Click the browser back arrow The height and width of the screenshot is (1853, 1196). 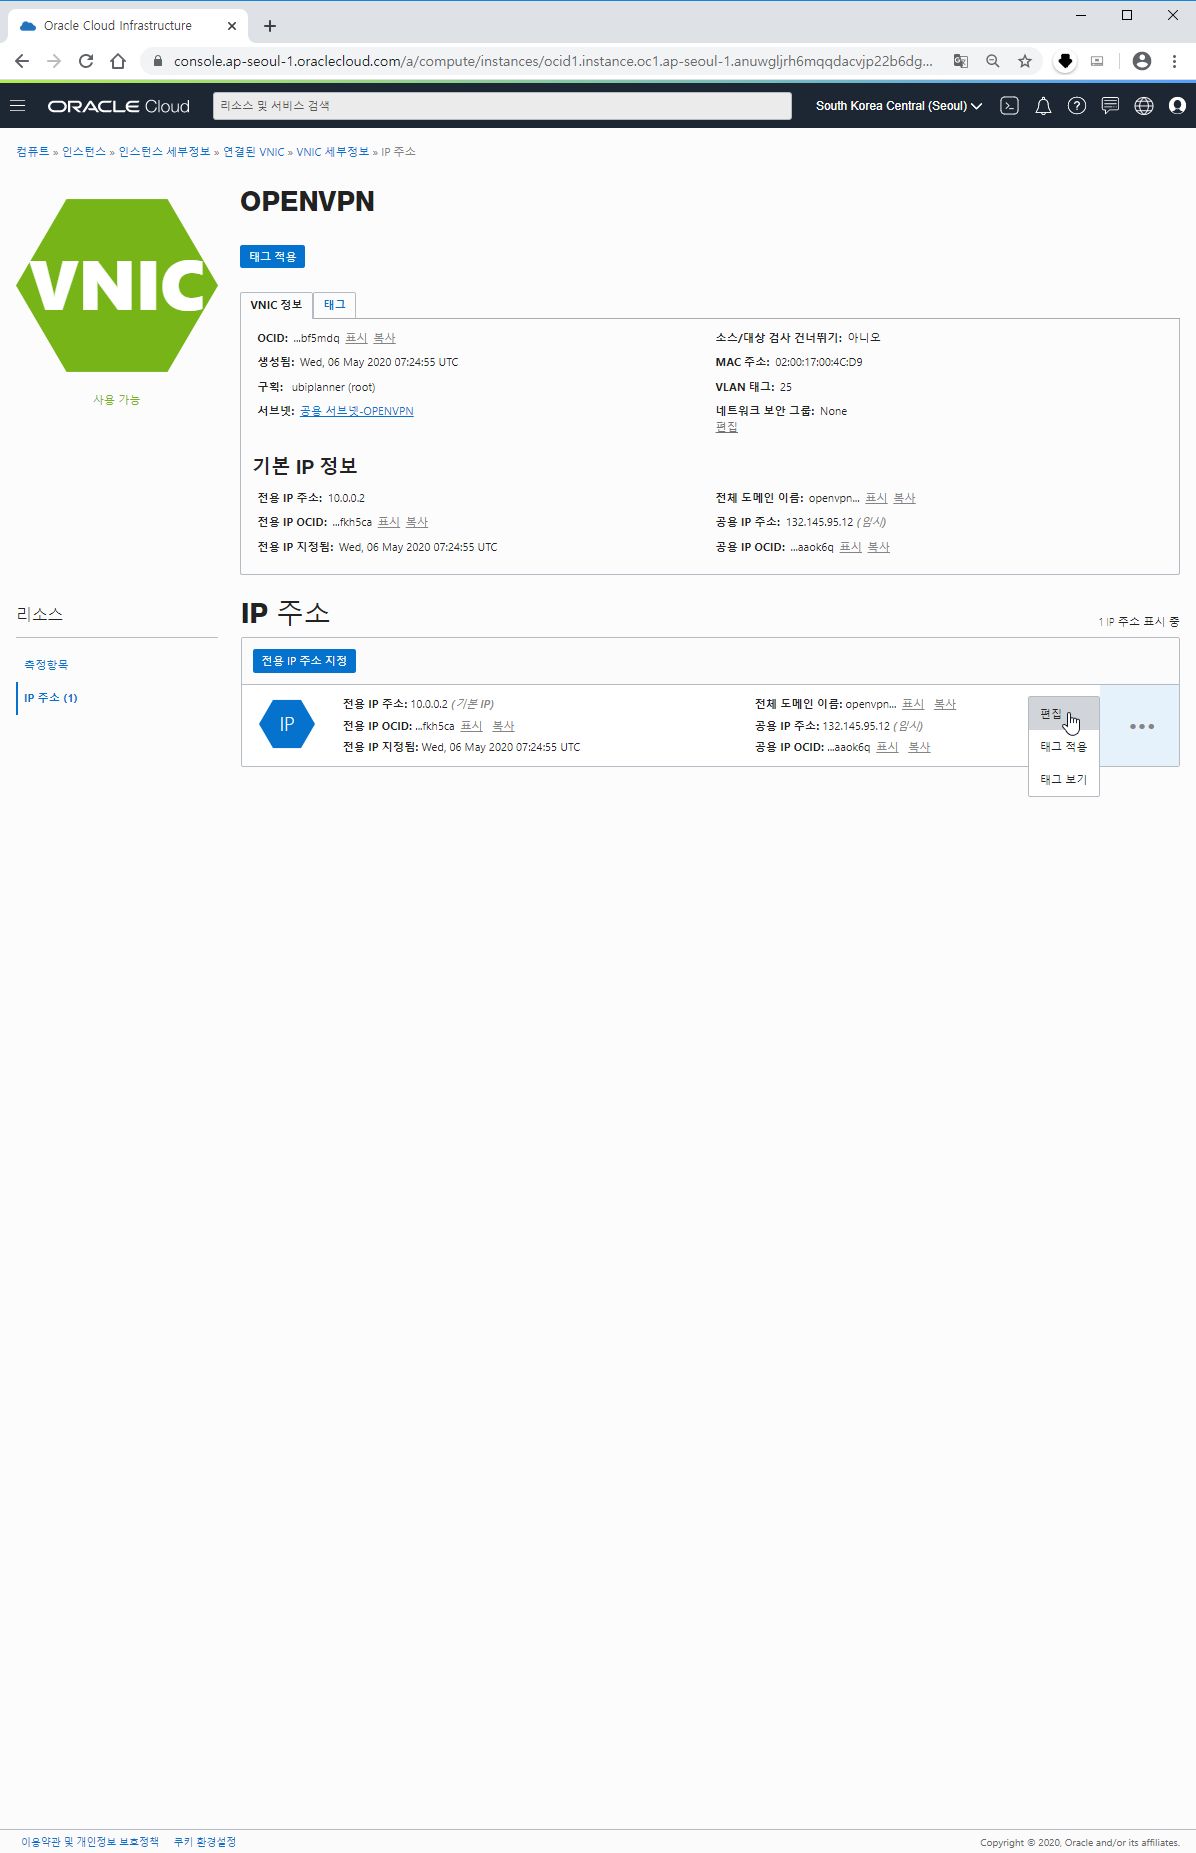[x=22, y=61]
